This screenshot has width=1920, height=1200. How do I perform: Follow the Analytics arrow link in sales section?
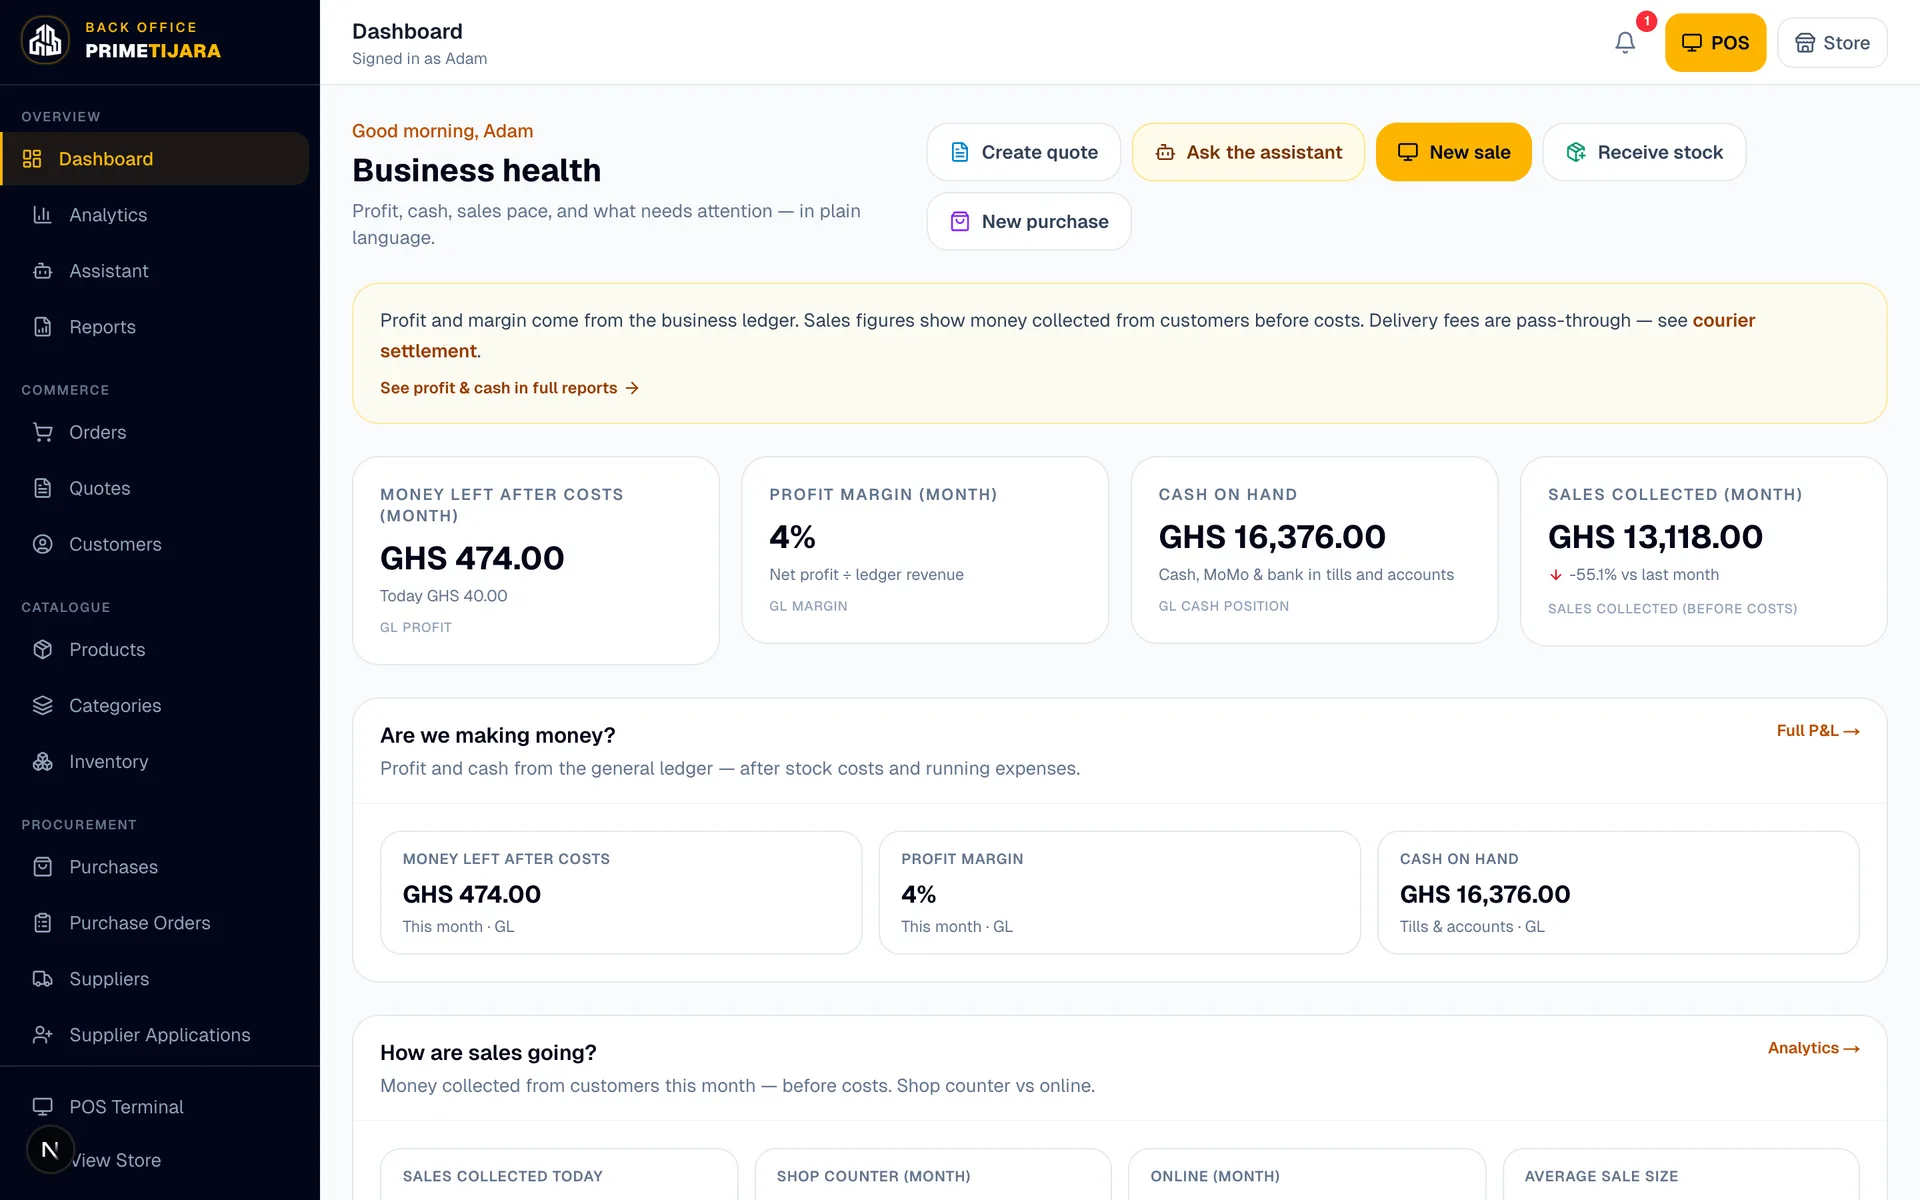click(1814, 1048)
